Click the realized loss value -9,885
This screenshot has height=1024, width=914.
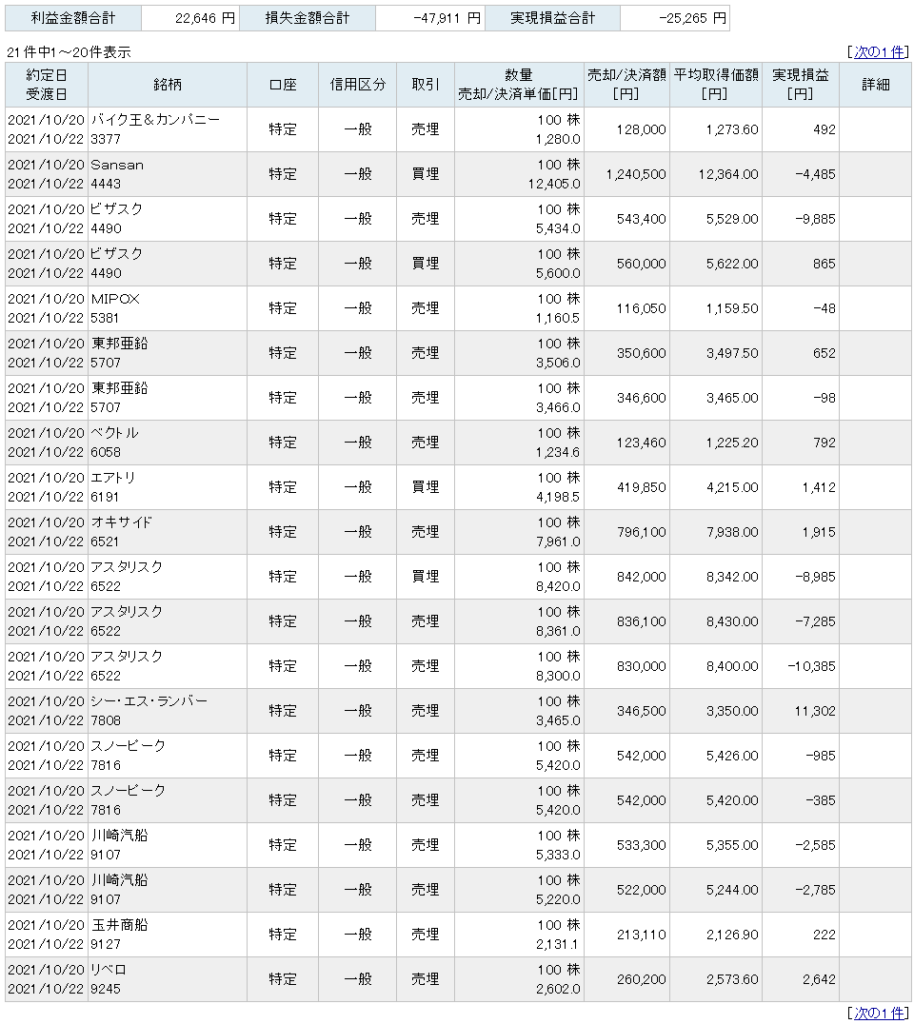click(x=815, y=219)
